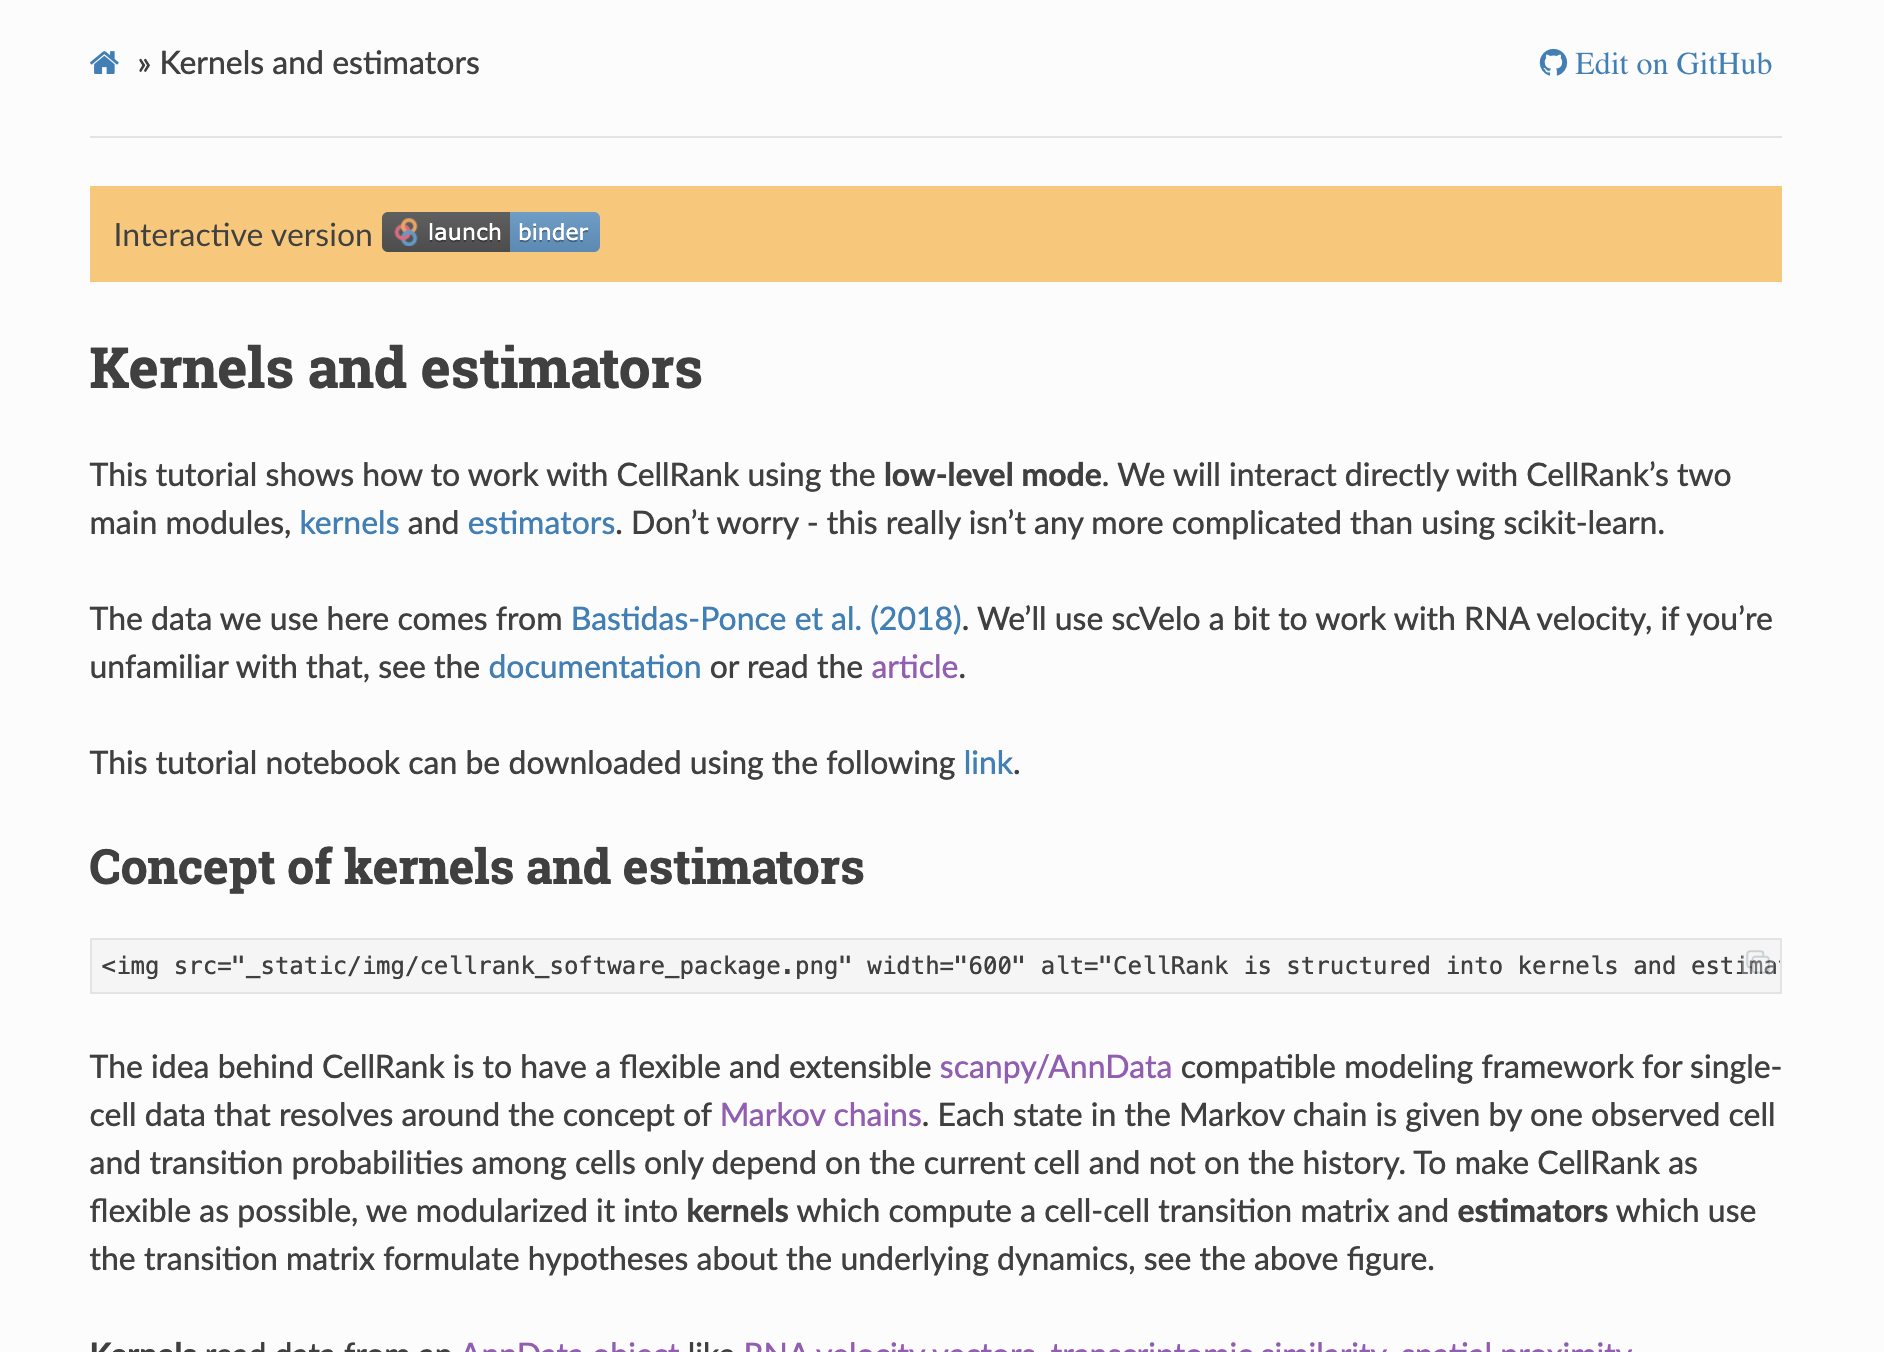
Task: Follow the Kernels and estimators breadcrumb
Action: (x=321, y=62)
